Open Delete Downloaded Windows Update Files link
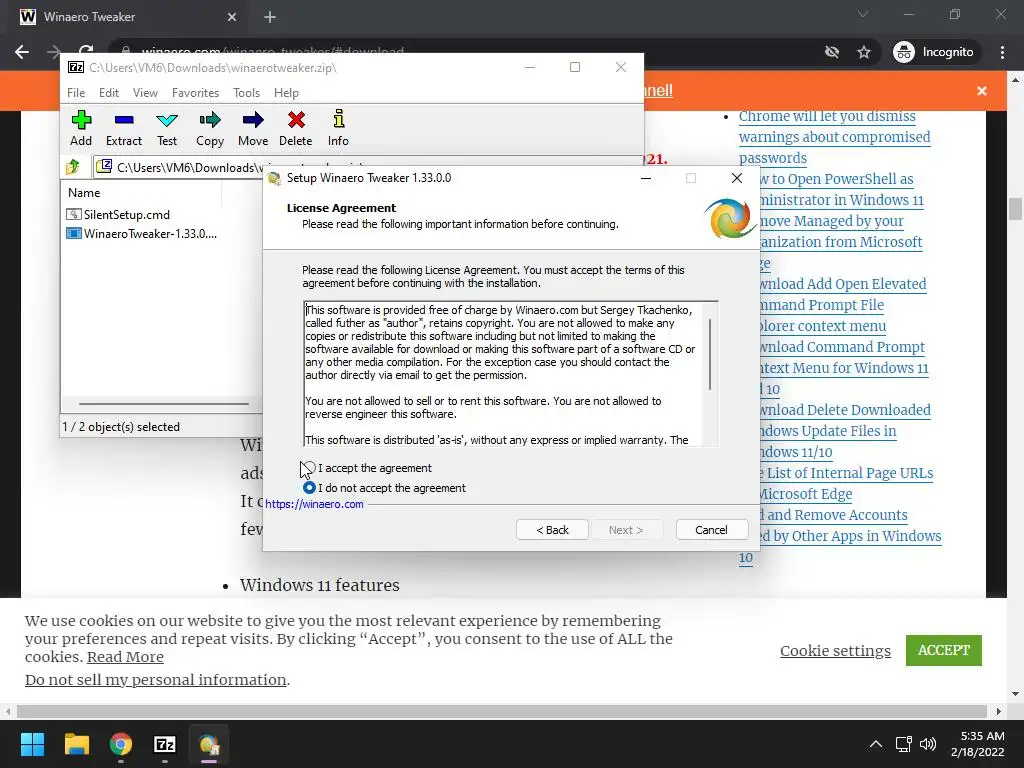Image resolution: width=1024 pixels, height=768 pixels. pyautogui.click(x=845, y=430)
